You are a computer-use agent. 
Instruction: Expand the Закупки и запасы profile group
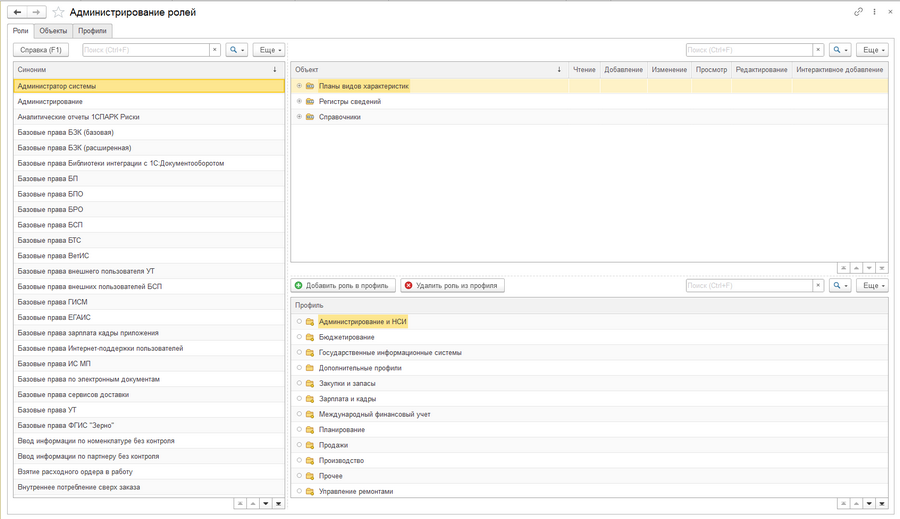[299, 383]
